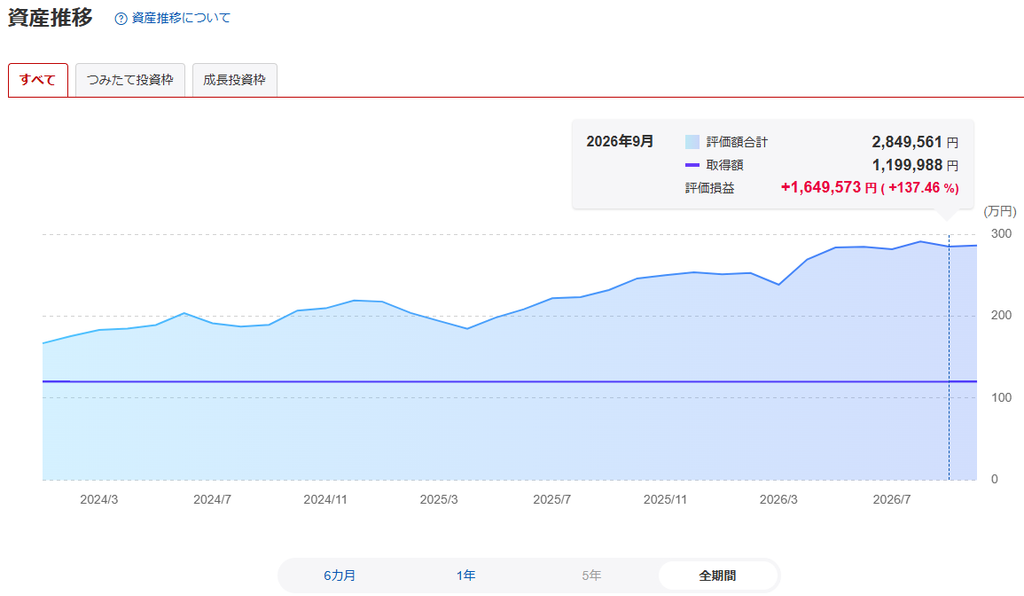Select the 1年 period button
1024x596 pixels.
466,576
